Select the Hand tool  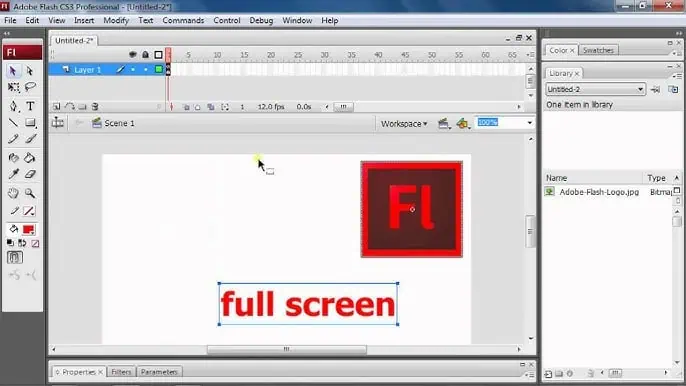[x=13, y=193]
